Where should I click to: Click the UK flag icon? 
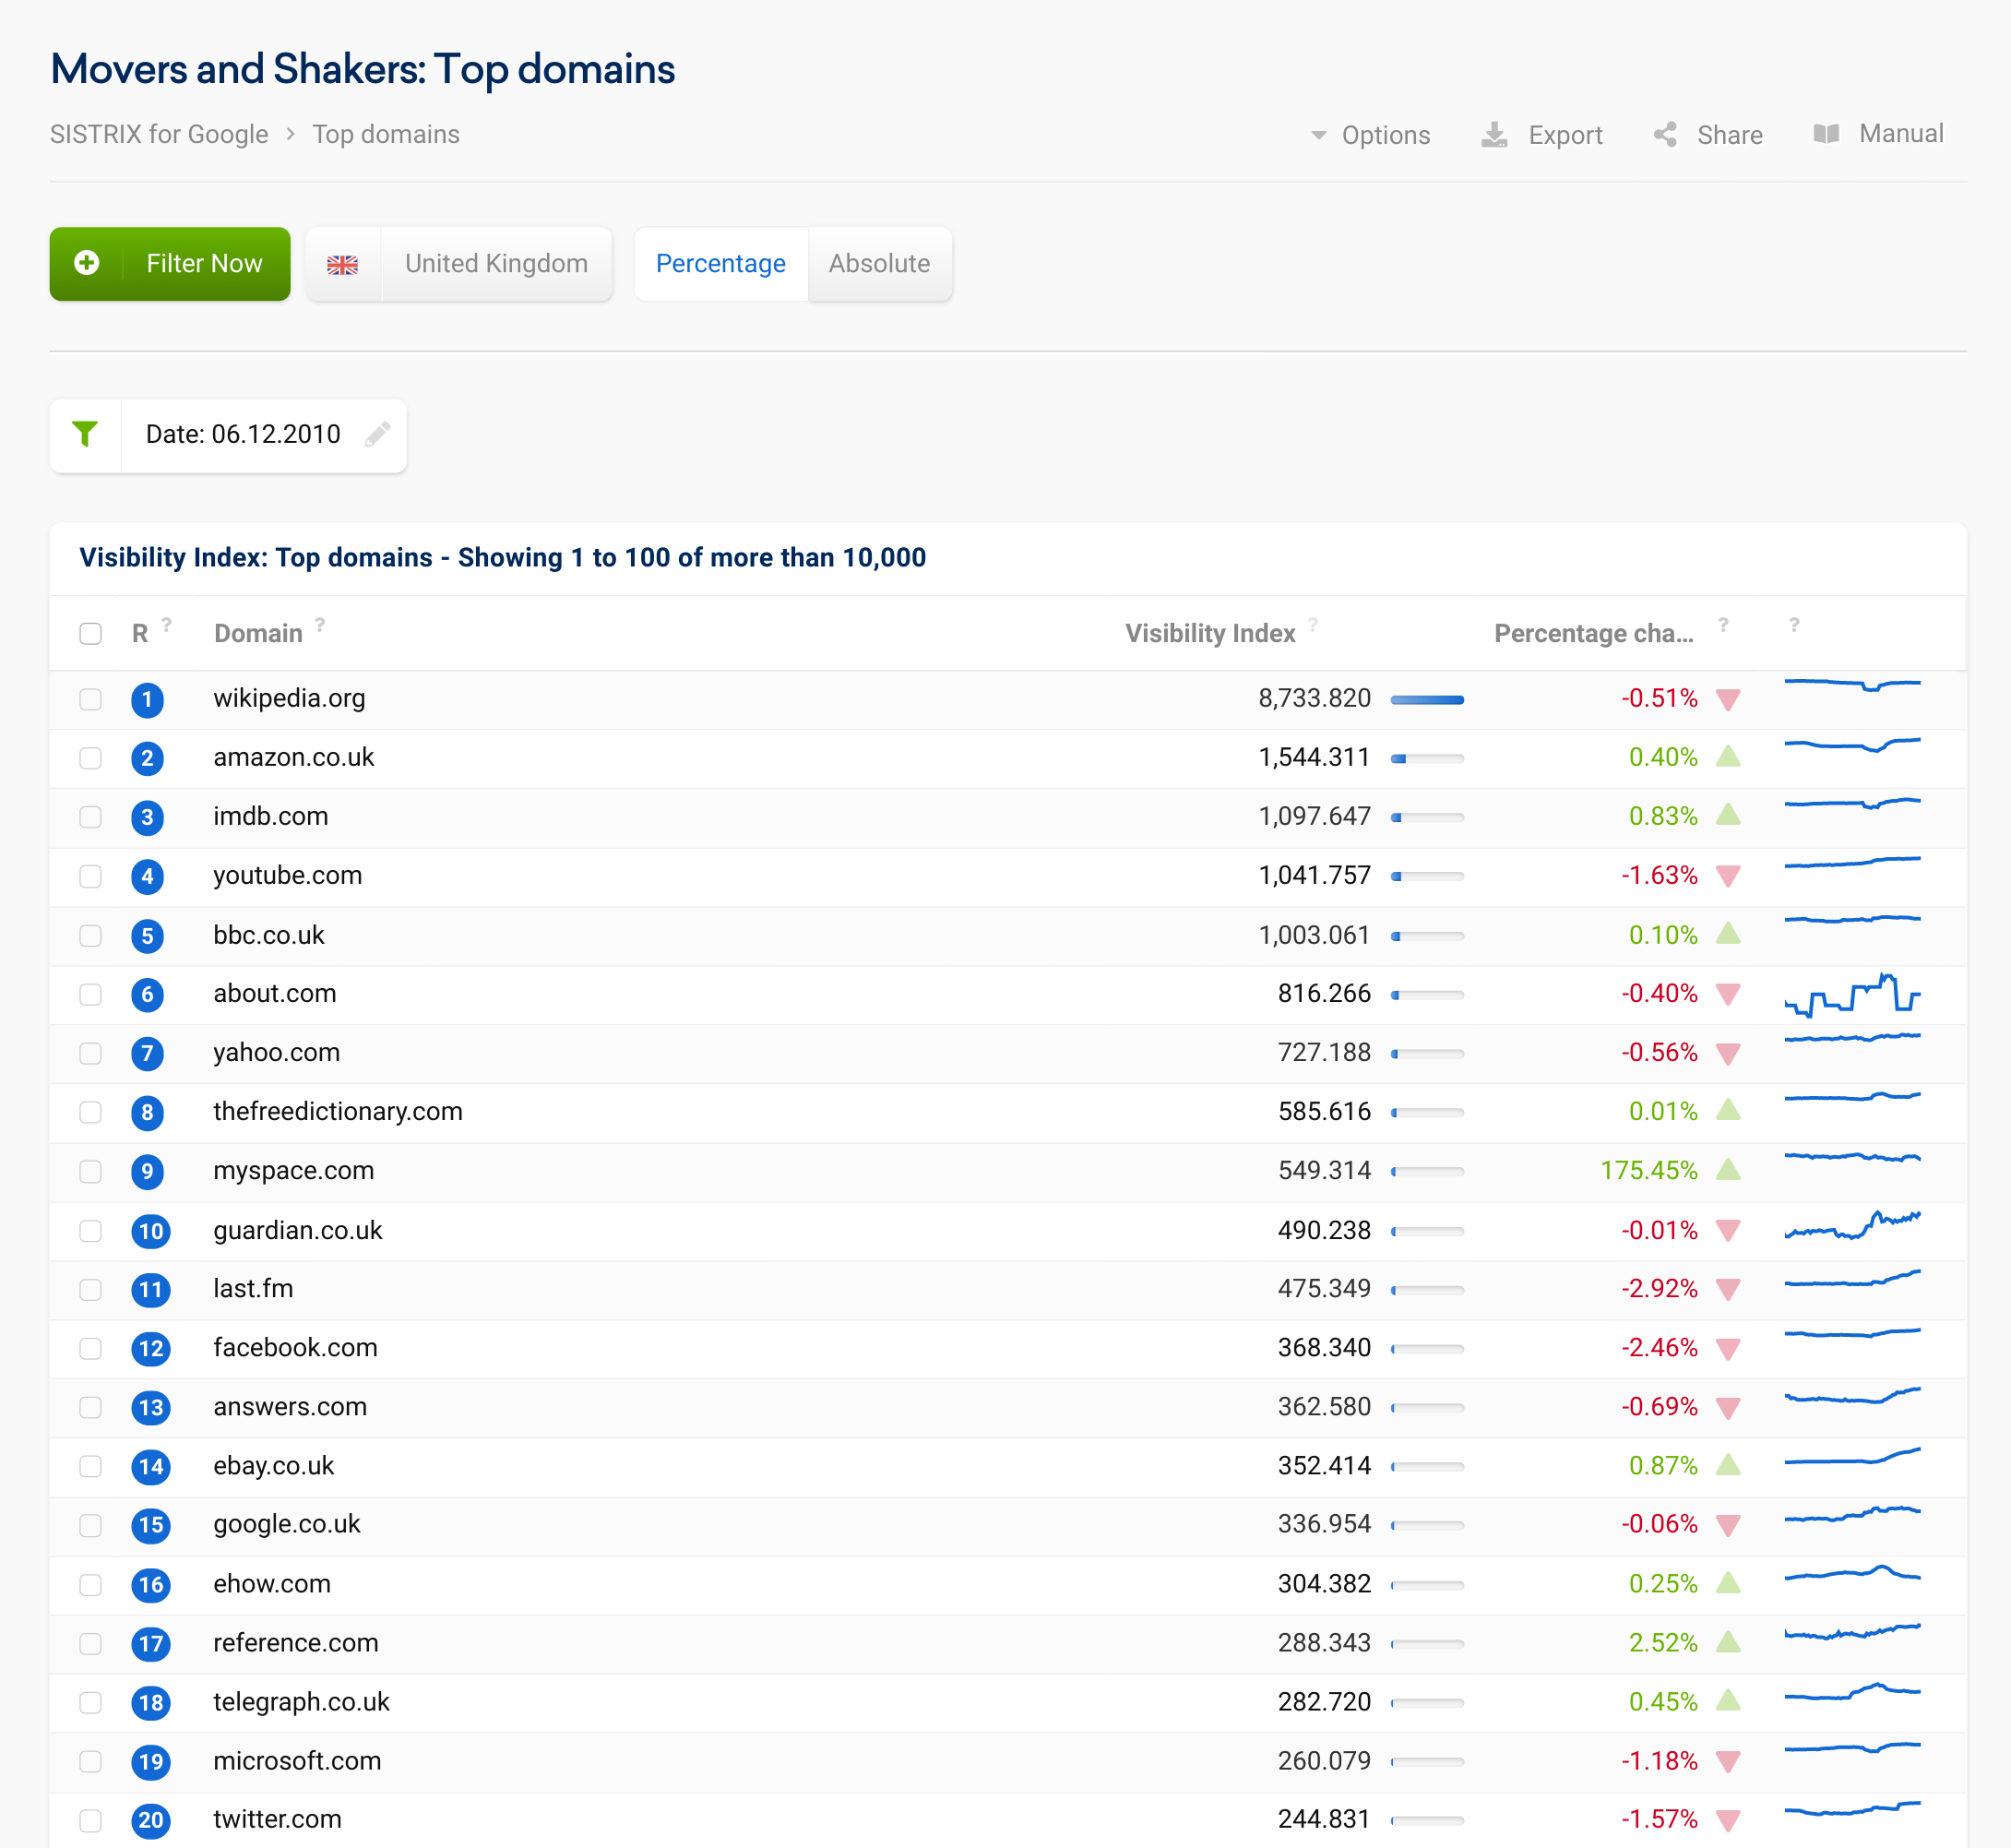[x=343, y=264]
